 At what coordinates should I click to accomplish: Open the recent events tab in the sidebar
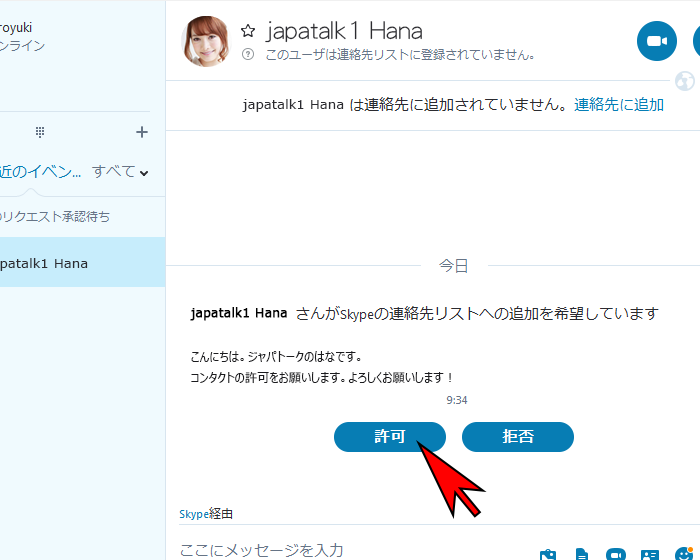tap(40, 172)
